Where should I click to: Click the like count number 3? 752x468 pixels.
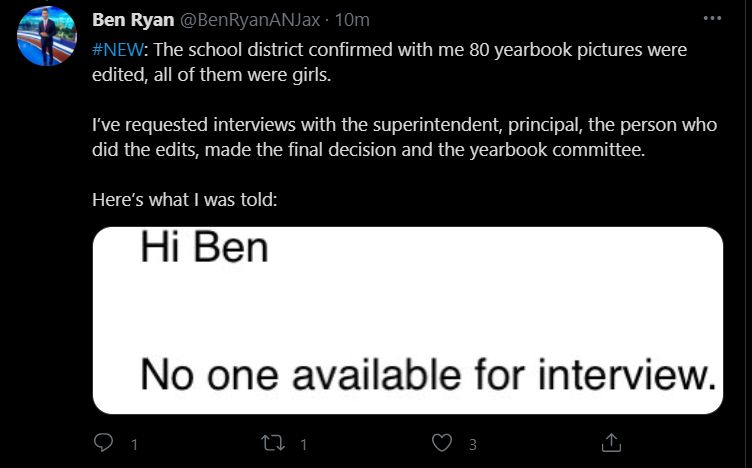pos(473,445)
